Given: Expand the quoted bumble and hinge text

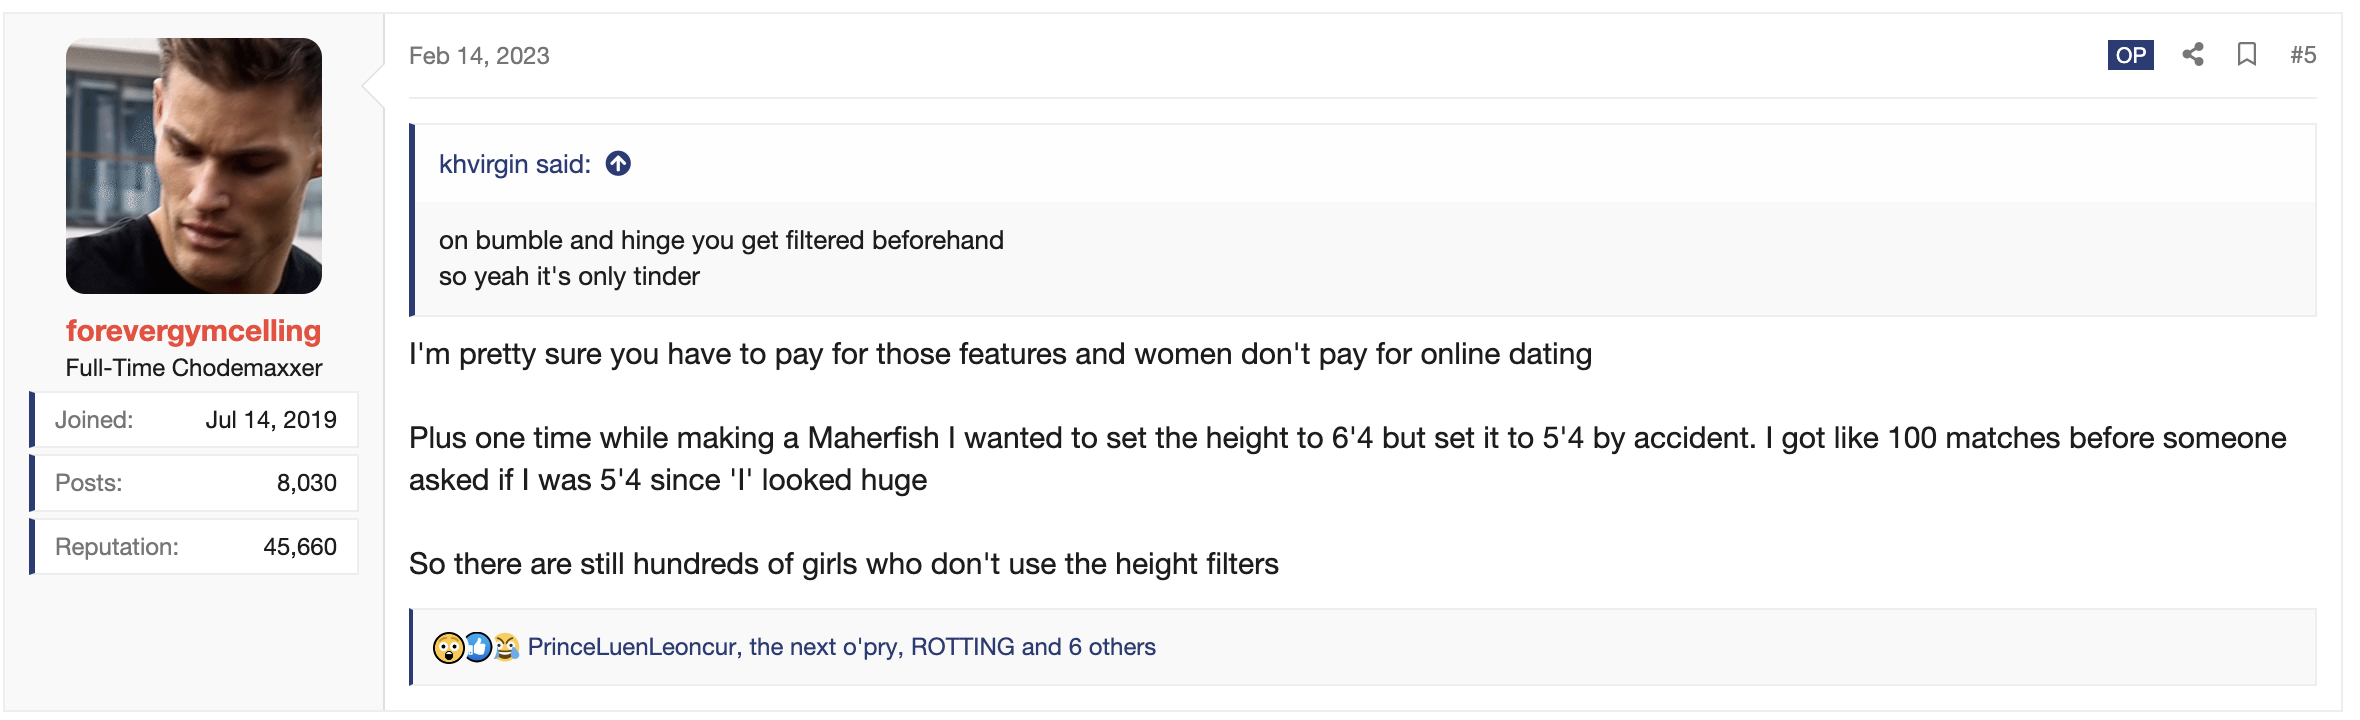Looking at the screenshot, I should 720,258.
